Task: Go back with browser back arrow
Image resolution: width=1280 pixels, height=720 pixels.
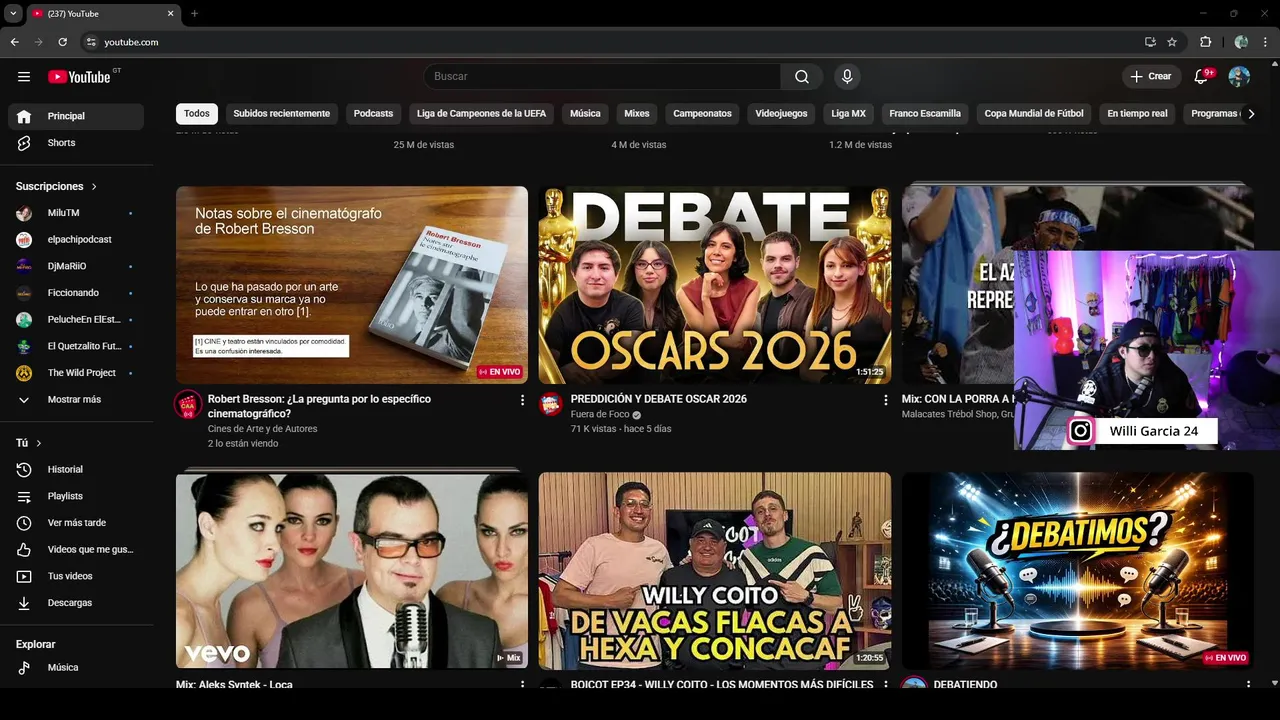Action: [14, 42]
